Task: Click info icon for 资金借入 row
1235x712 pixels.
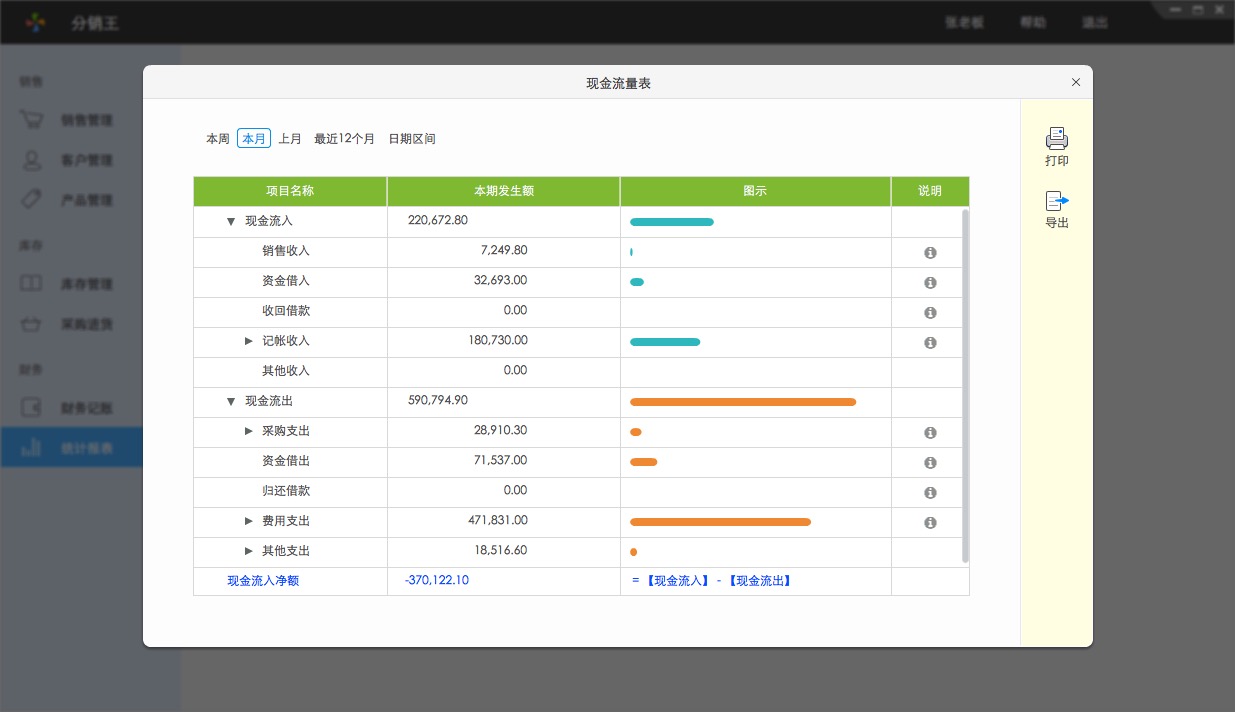Action: tap(930, 283)
